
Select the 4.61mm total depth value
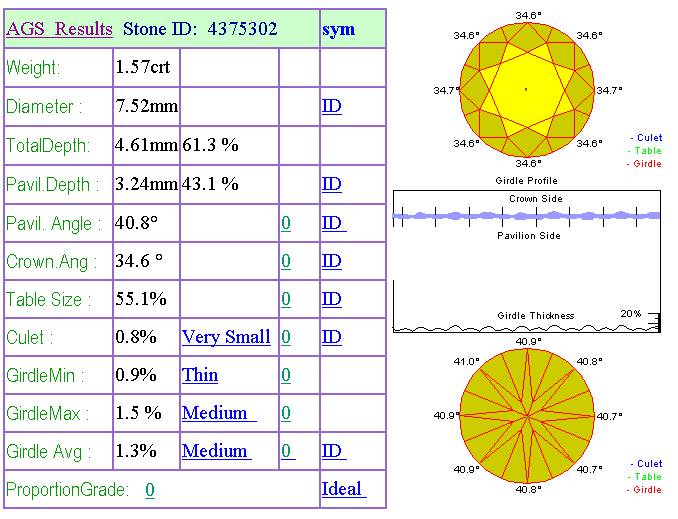pos(146,145)
